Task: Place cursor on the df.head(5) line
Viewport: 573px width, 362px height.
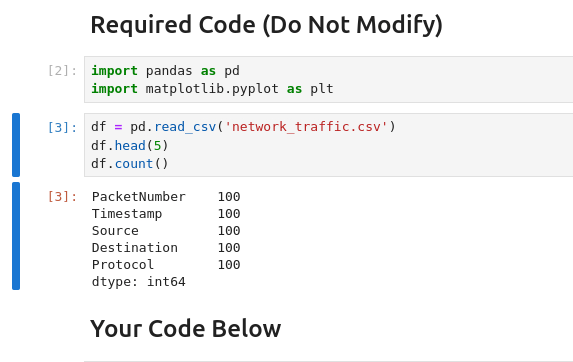Action: point(130,145)
